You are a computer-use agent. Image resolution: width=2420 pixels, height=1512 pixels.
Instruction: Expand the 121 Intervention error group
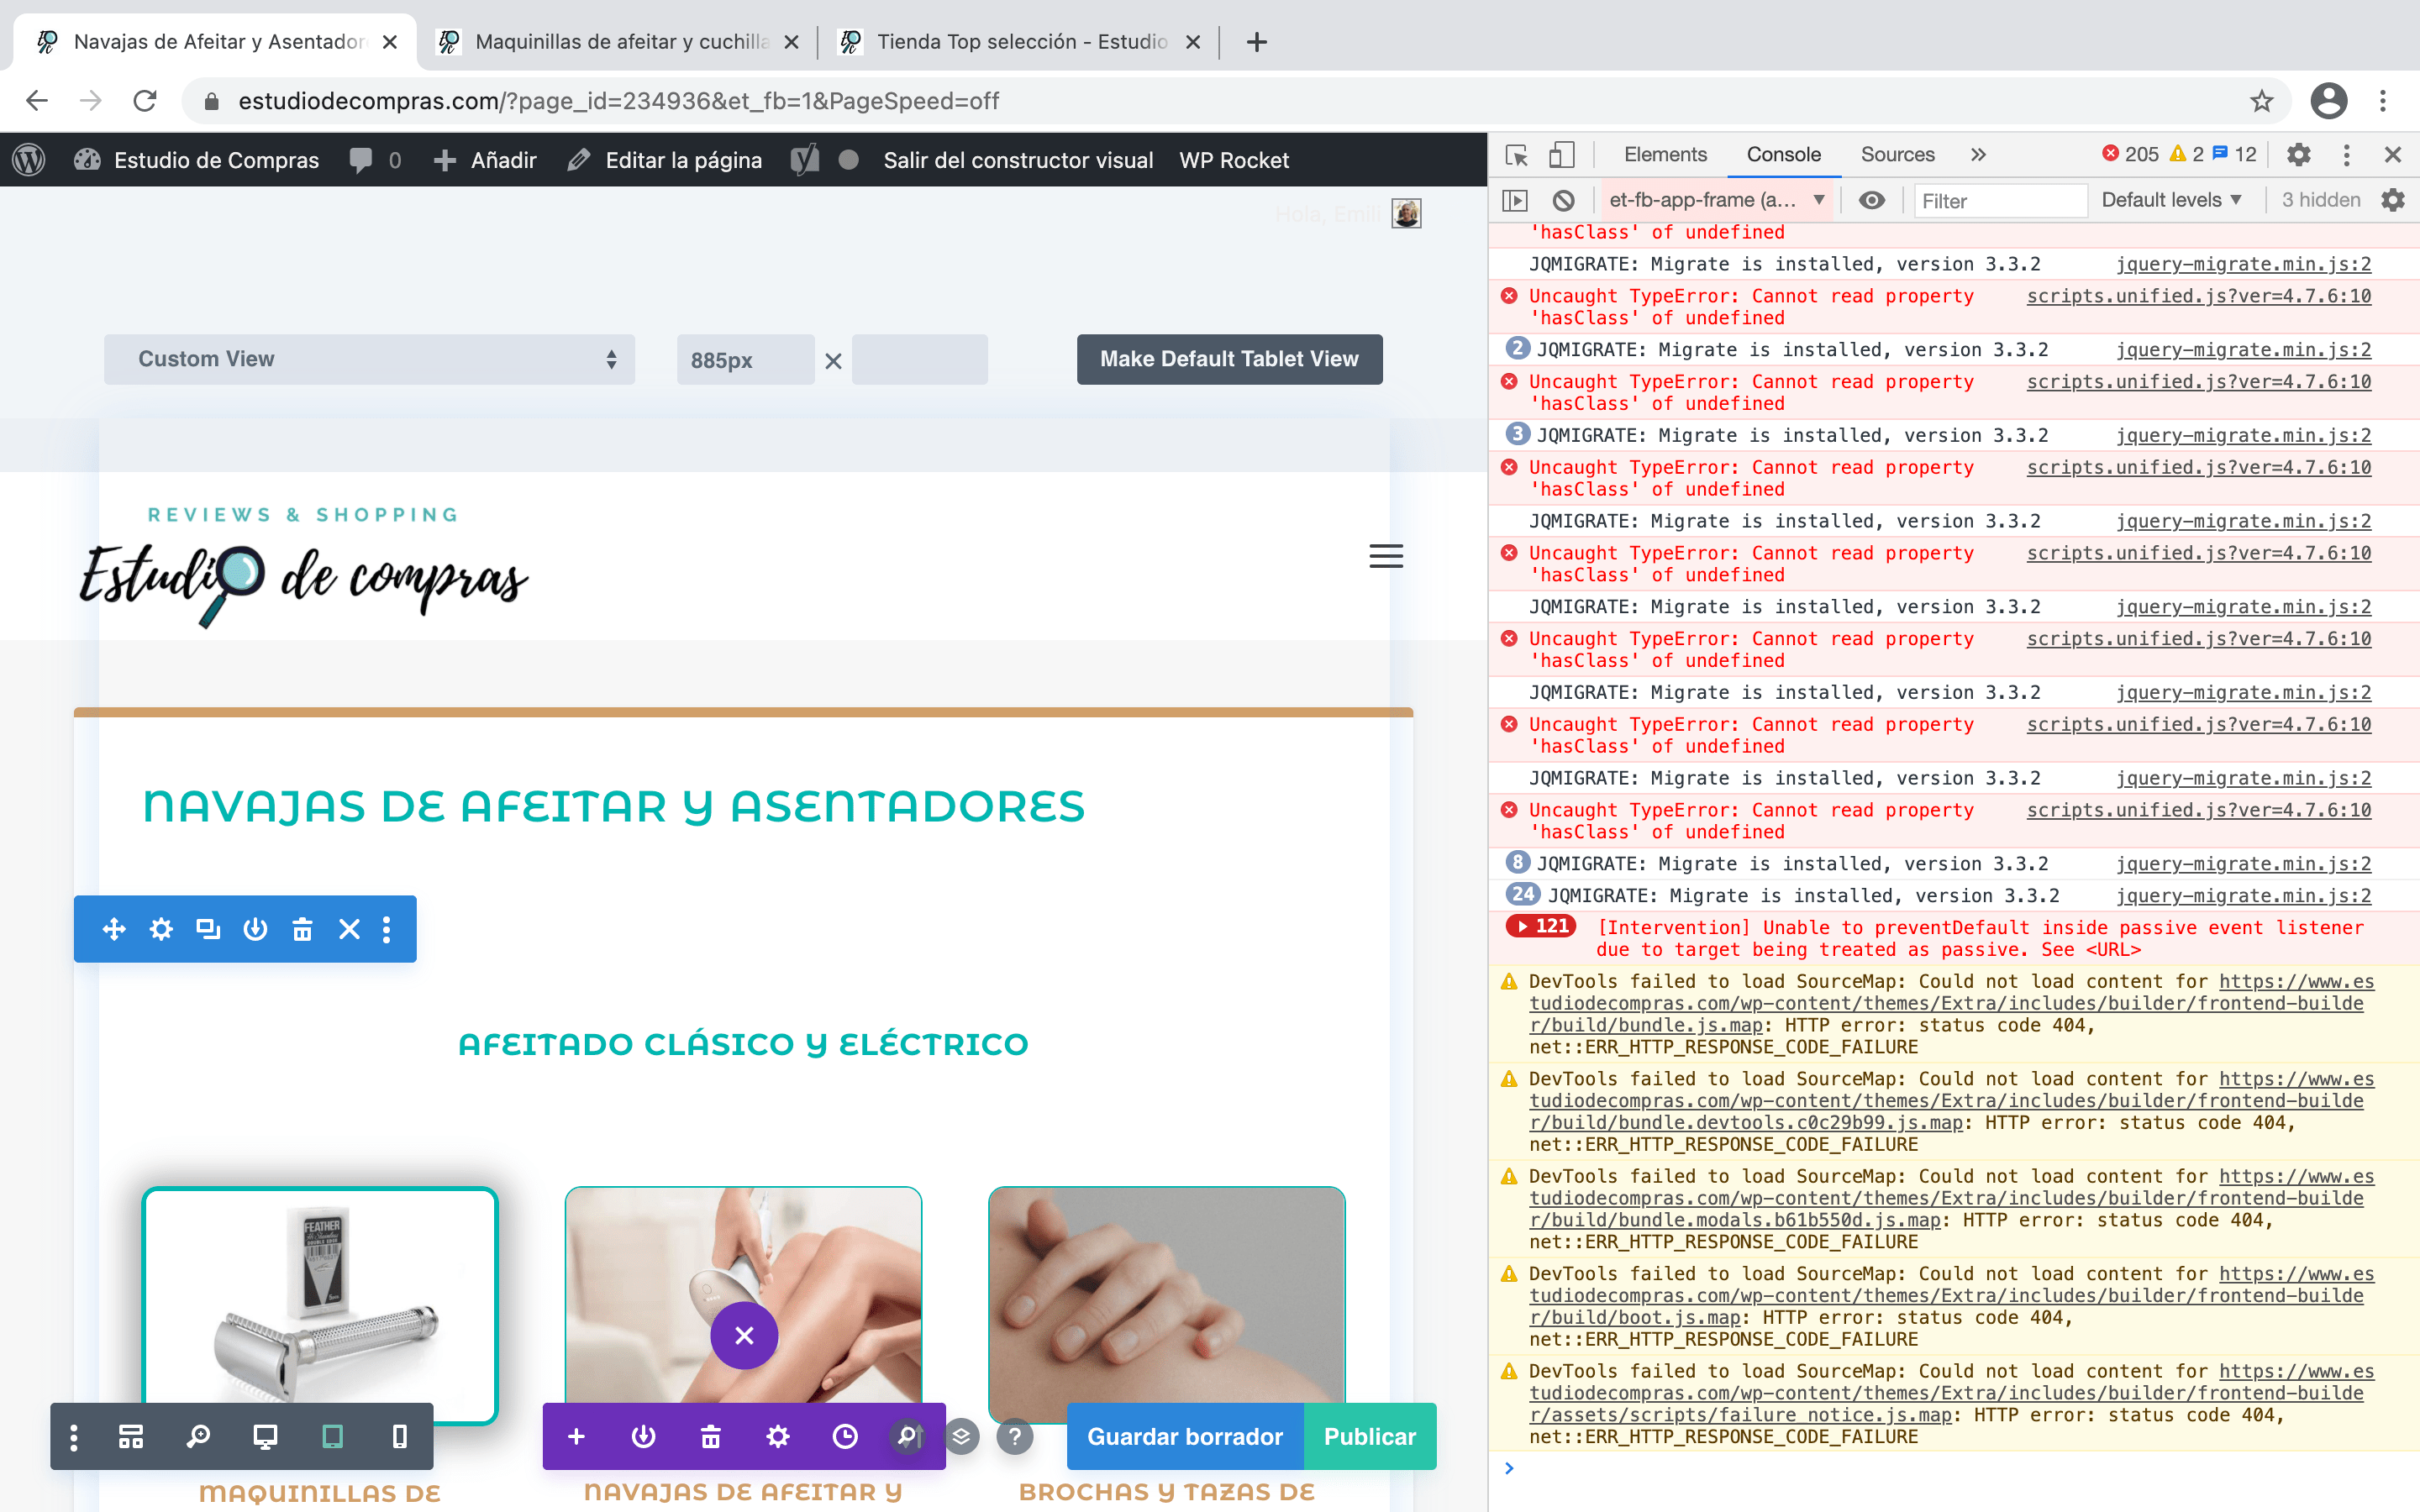tap(1541, 926)
